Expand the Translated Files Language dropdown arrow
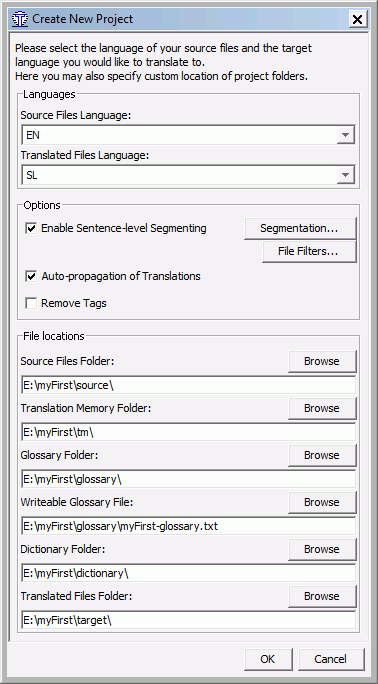The image size is (378, 684). tap(346, 175)
